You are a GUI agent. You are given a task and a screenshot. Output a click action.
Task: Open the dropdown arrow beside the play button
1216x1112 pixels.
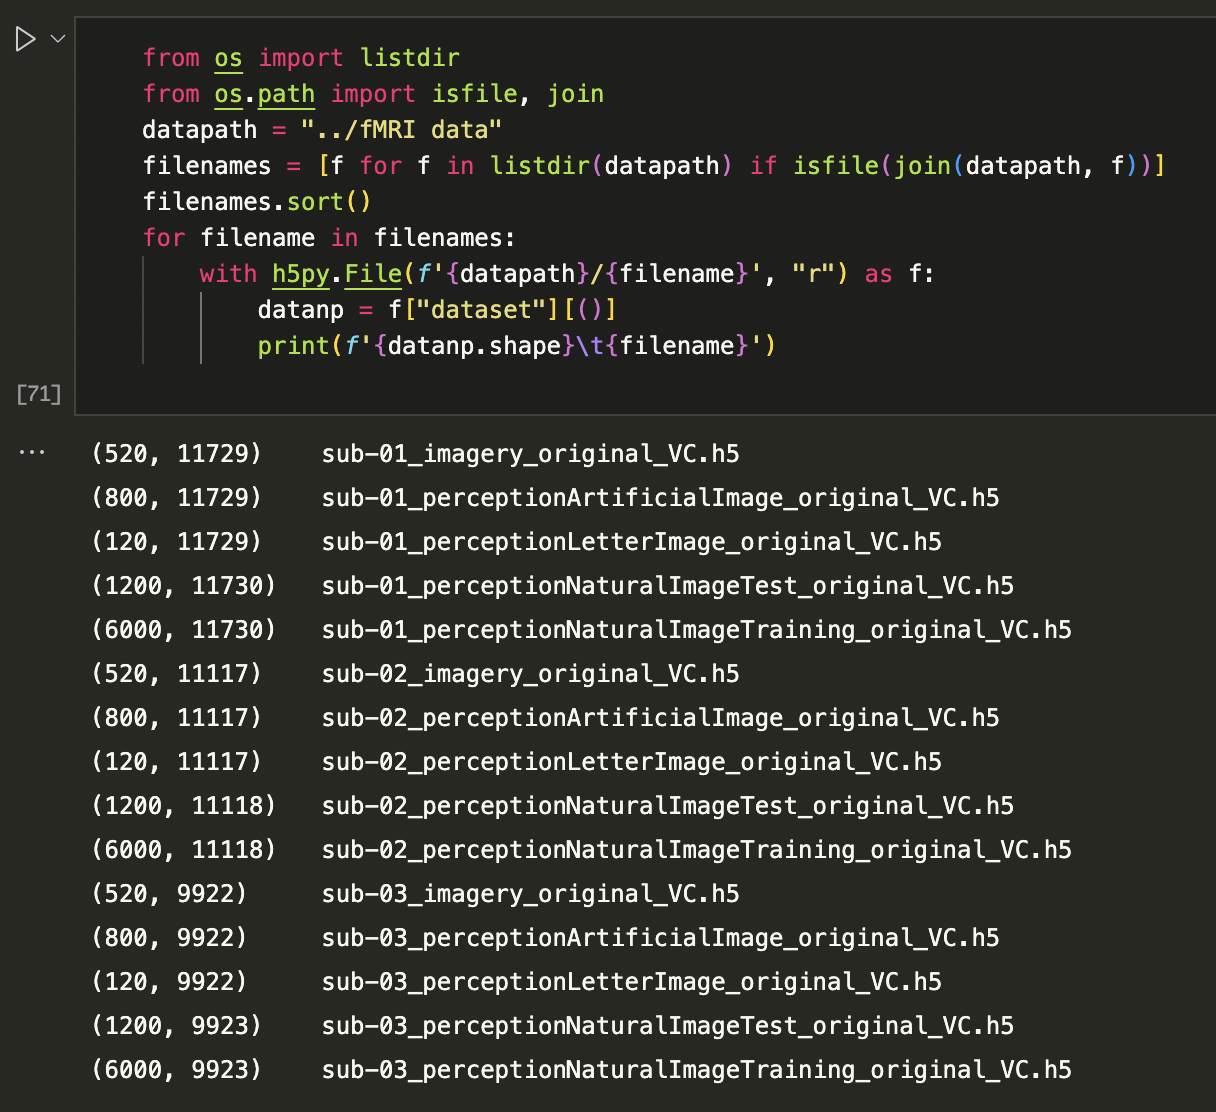click(x=57, y=38)
